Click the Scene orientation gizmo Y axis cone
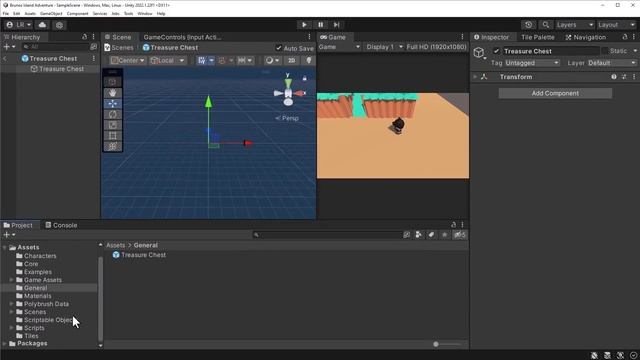Image resolution: width=640 pixels, height=360 pixels. (288, 83)
